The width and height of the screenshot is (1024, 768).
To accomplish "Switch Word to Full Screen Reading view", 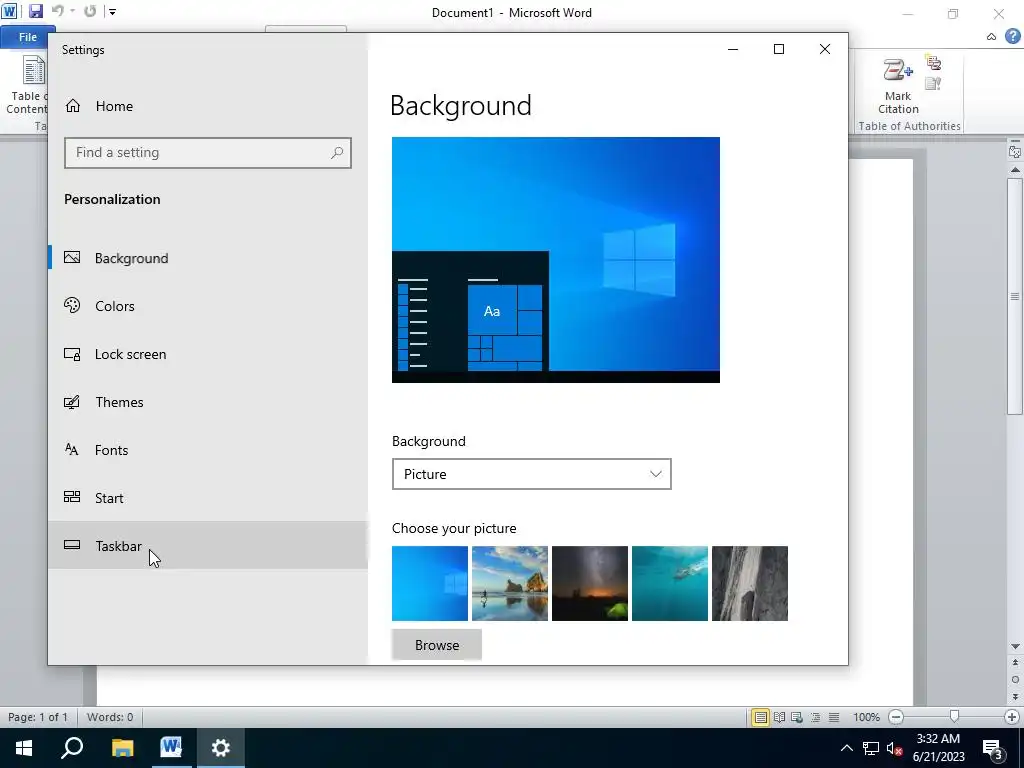I will pos(779,717).
